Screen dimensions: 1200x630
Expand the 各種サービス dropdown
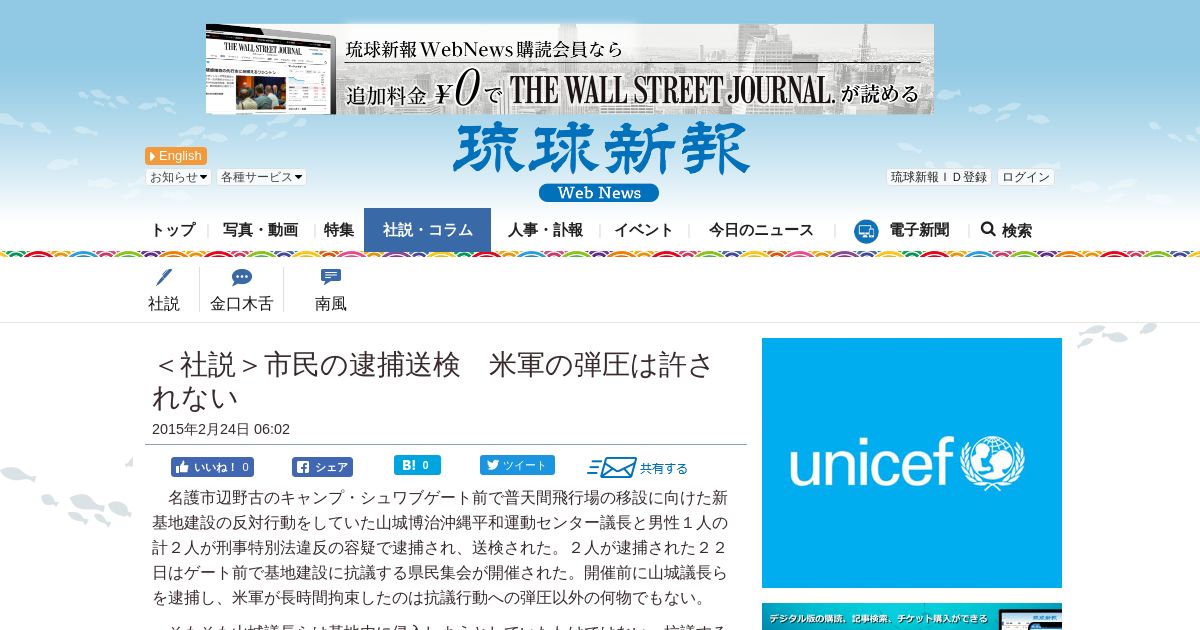pyautogui.click(x=262, y=177)
